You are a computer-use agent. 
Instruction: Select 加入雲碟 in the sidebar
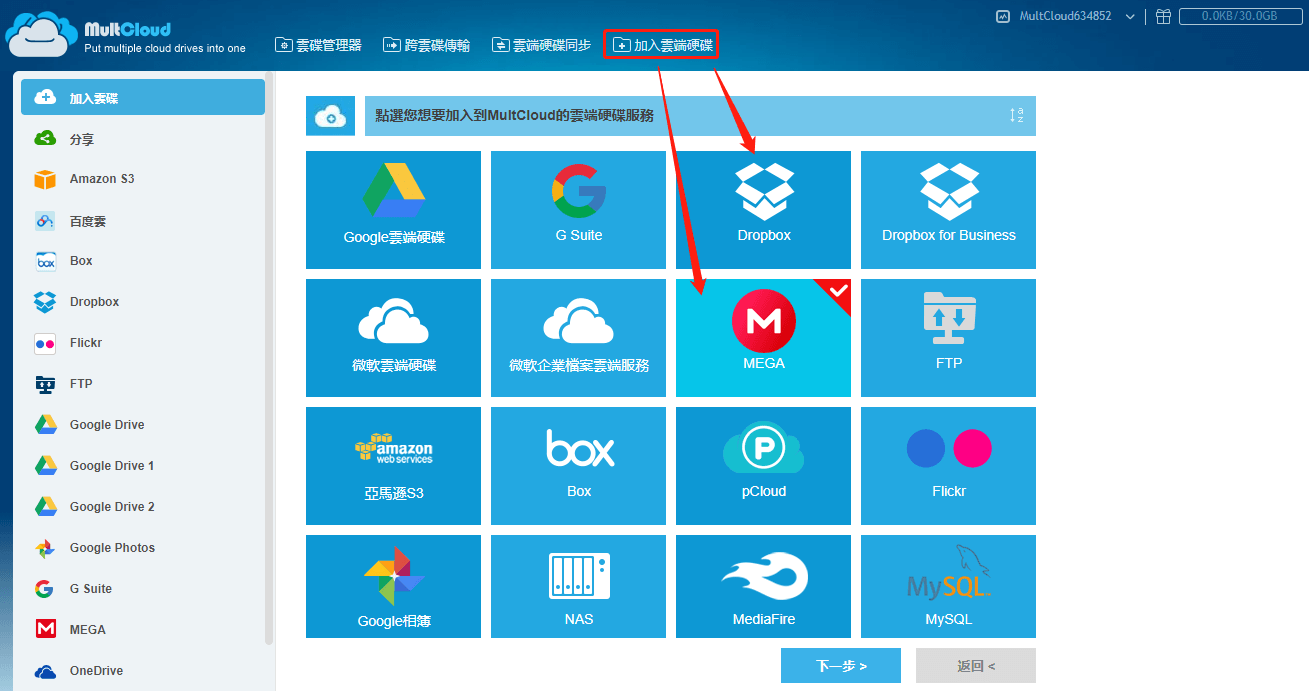click(x=143, y=98)
